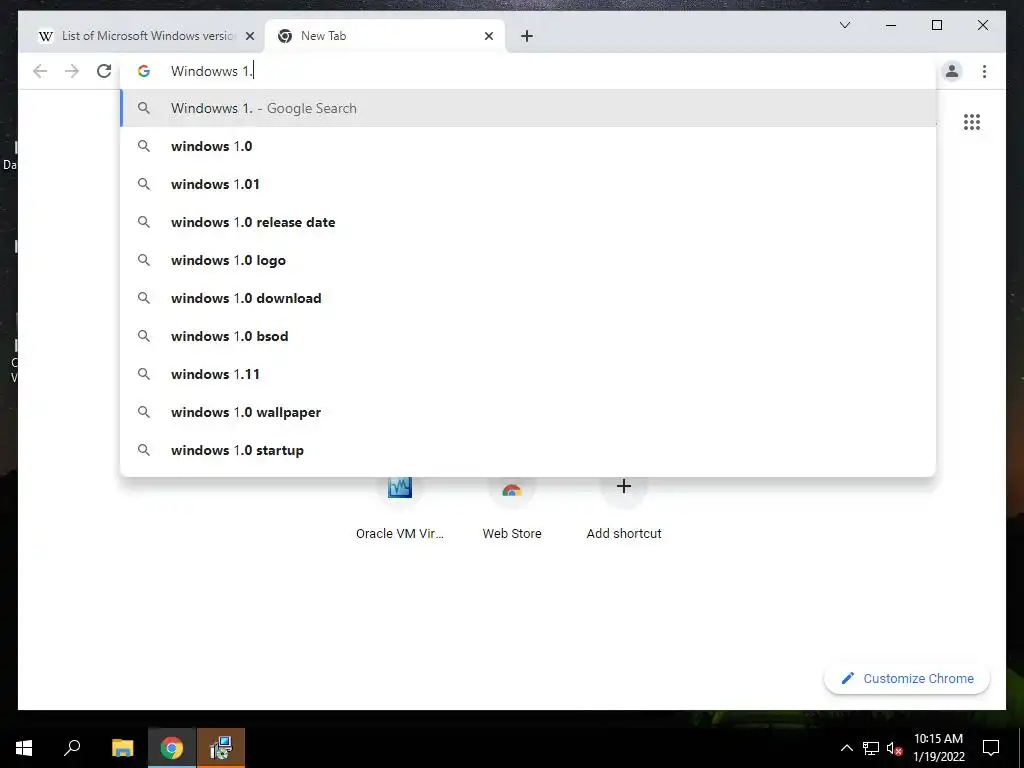This screenshot has height=768, width=1024.
Task: Choose the 'windows 1.0 bsod' suggestion
Action: (528, 336)
